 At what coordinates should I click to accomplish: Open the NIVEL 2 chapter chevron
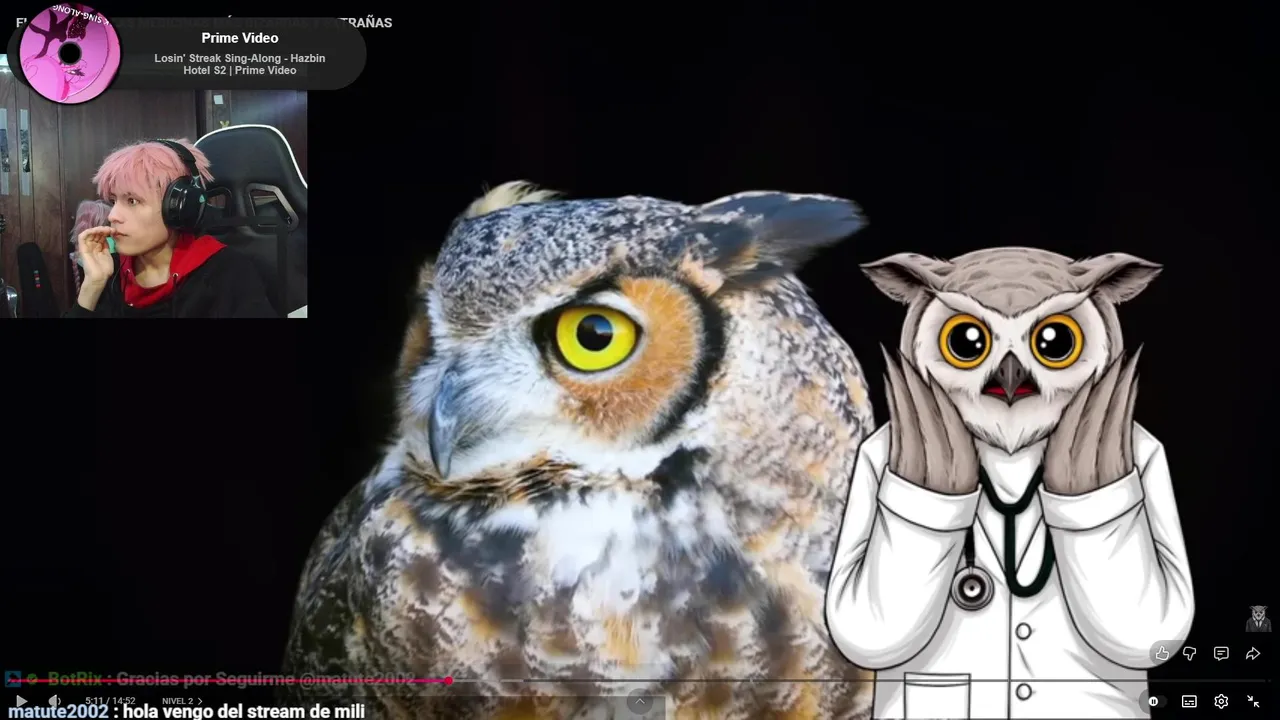(x=200, y=701)
